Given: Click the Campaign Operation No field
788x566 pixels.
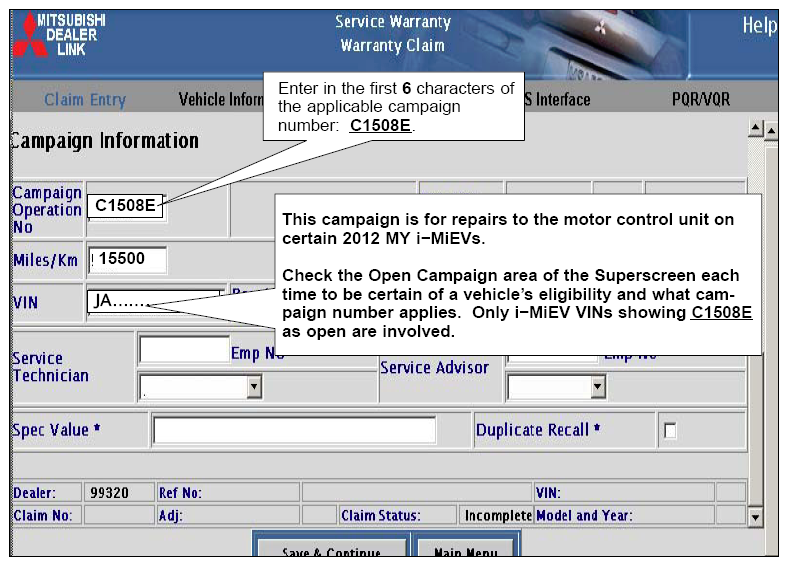Looking at the screenshot, I should click(126, 206).
